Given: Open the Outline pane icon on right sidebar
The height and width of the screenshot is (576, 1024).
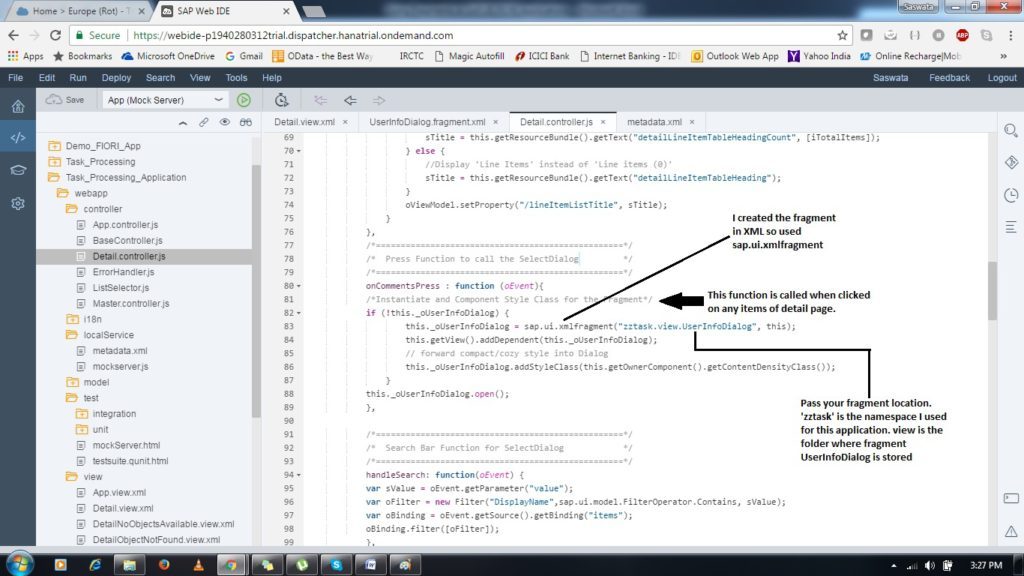Looking at the screenshot, I should (x=1011, y=227).
